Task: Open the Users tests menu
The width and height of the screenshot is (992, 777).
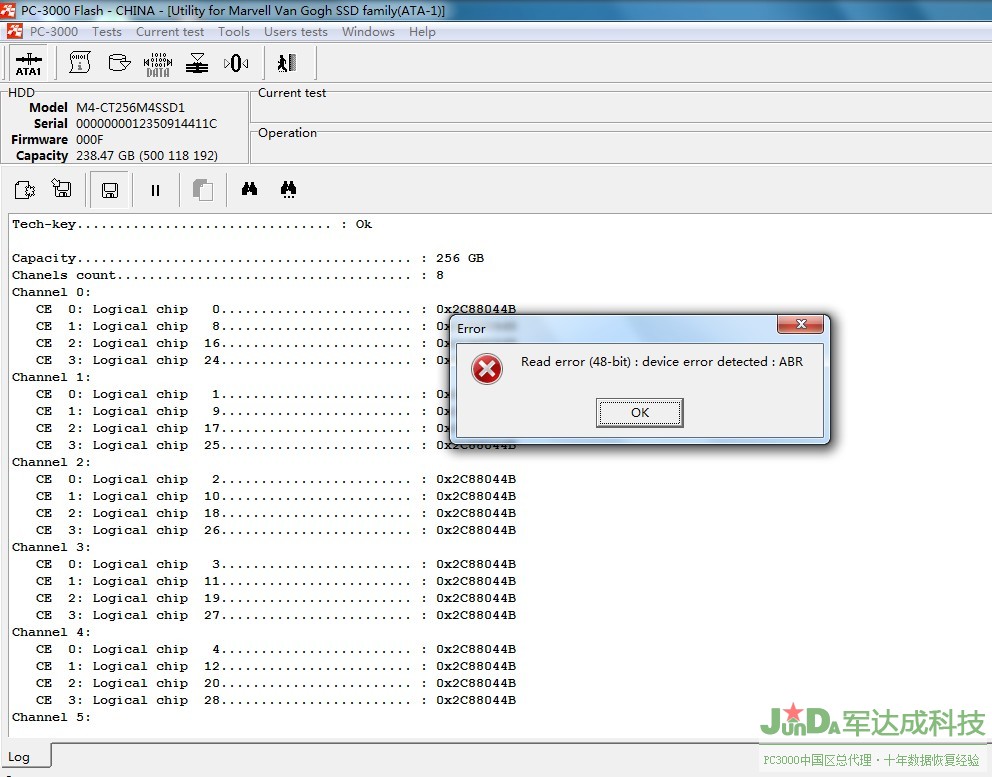Action: pyautogui.click(x=295, y=32)
